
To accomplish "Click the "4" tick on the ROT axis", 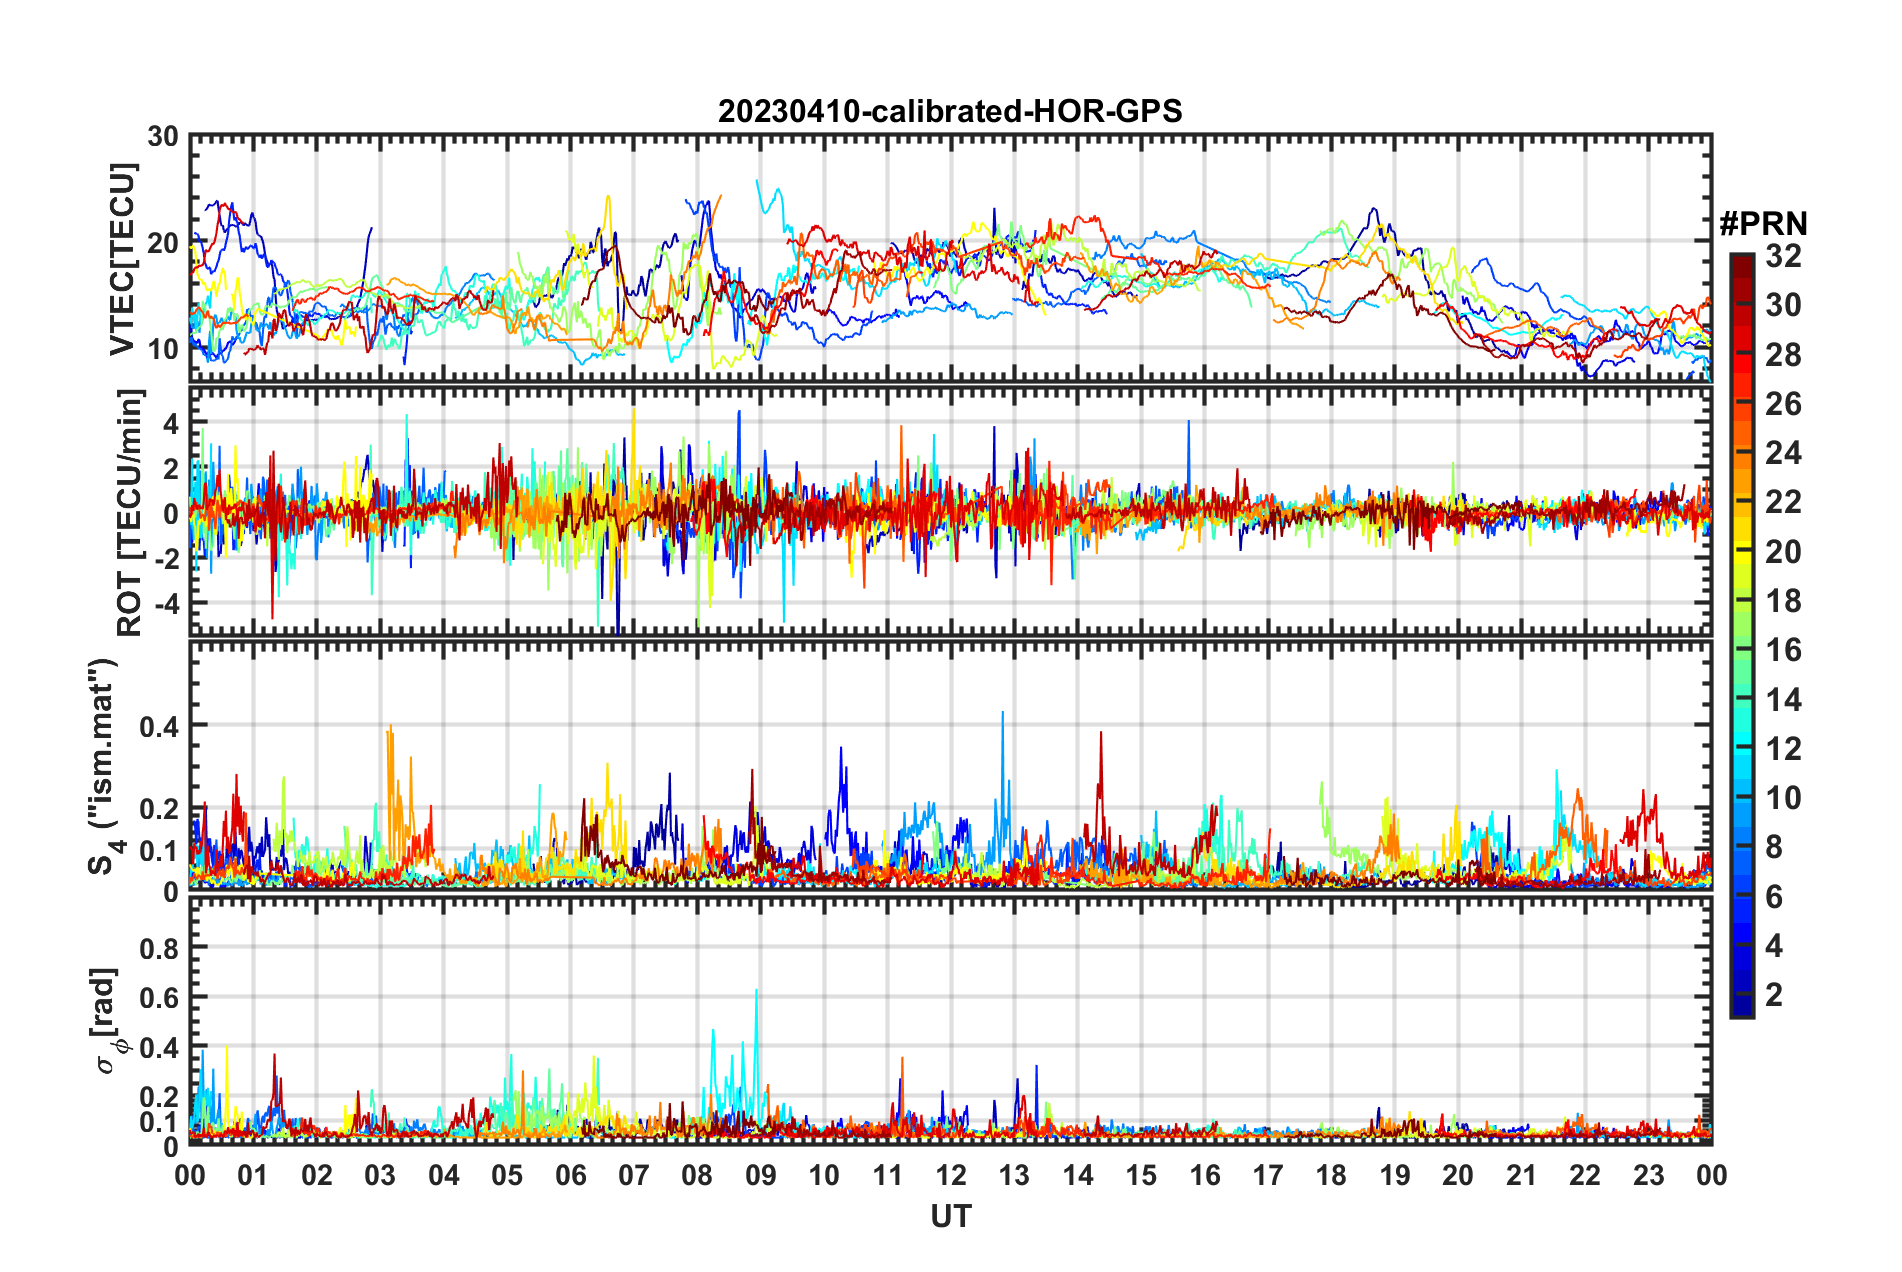I will [171, 424].
